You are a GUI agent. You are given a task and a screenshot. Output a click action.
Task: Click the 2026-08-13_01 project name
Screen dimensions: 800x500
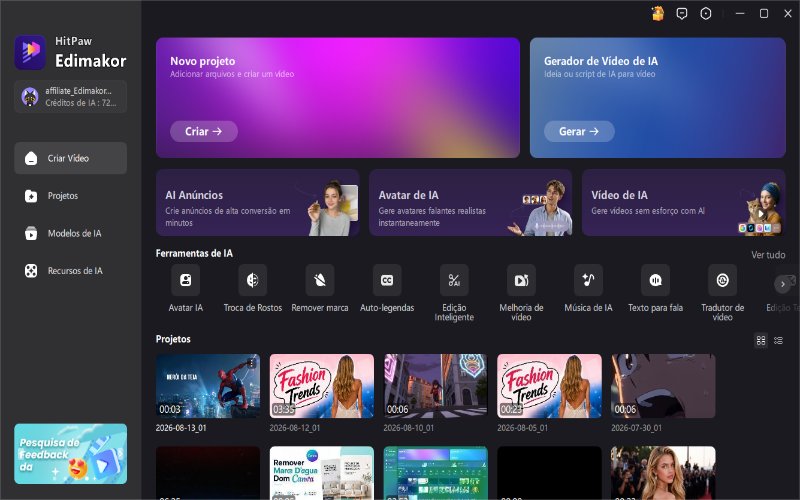tap(181, 428)
